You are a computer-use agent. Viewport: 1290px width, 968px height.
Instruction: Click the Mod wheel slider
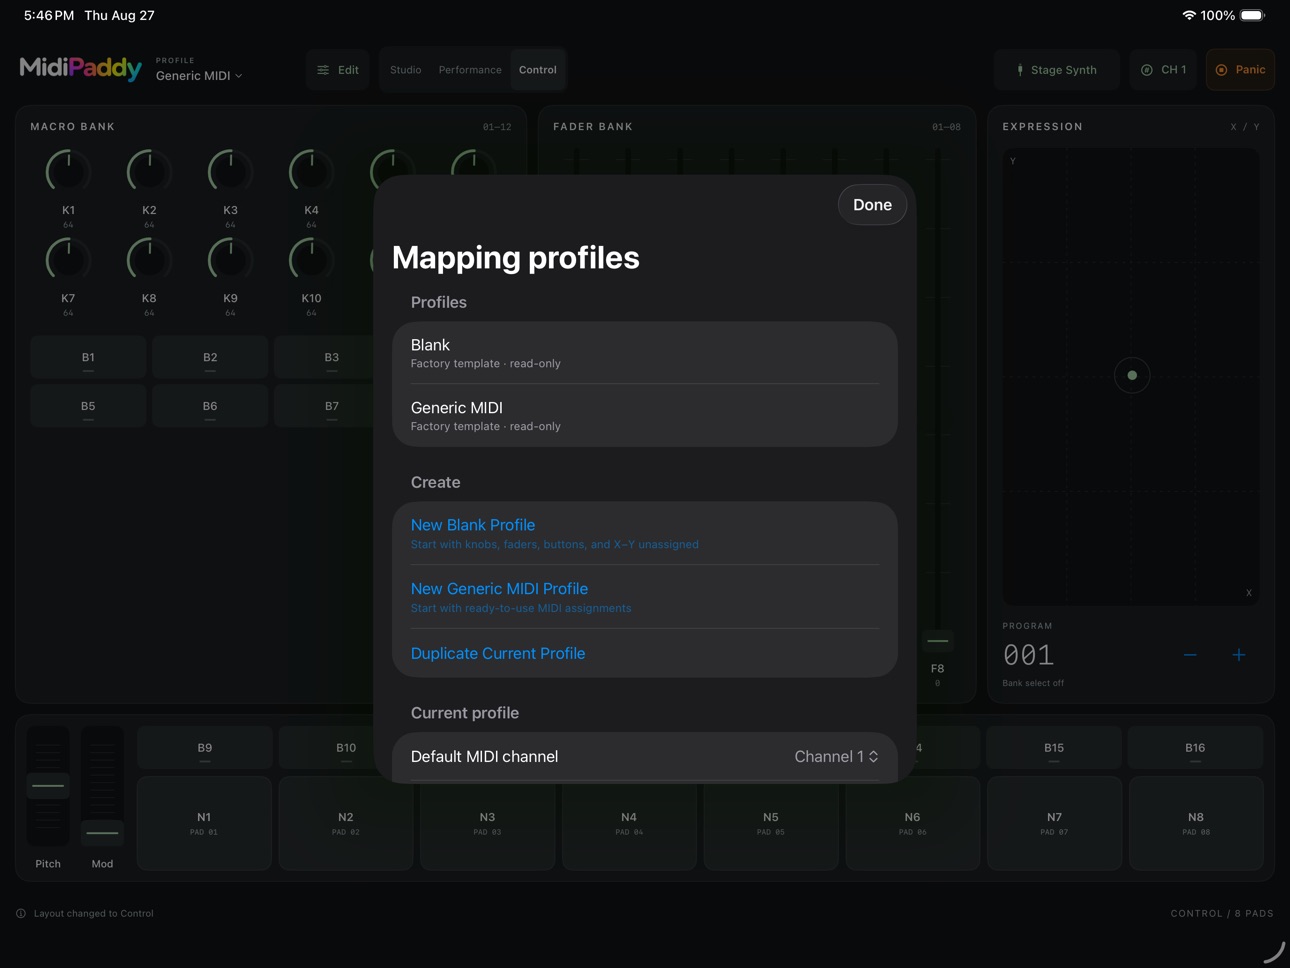[x=102, y=787]
